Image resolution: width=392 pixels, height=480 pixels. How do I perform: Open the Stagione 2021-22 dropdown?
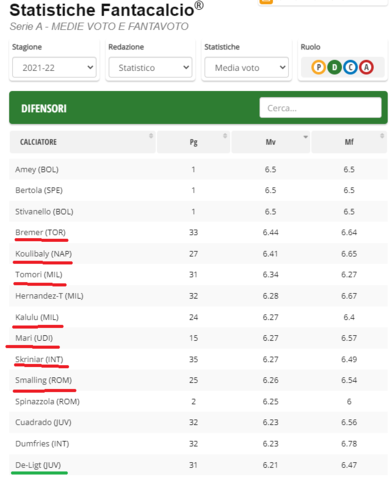point(54,68)
